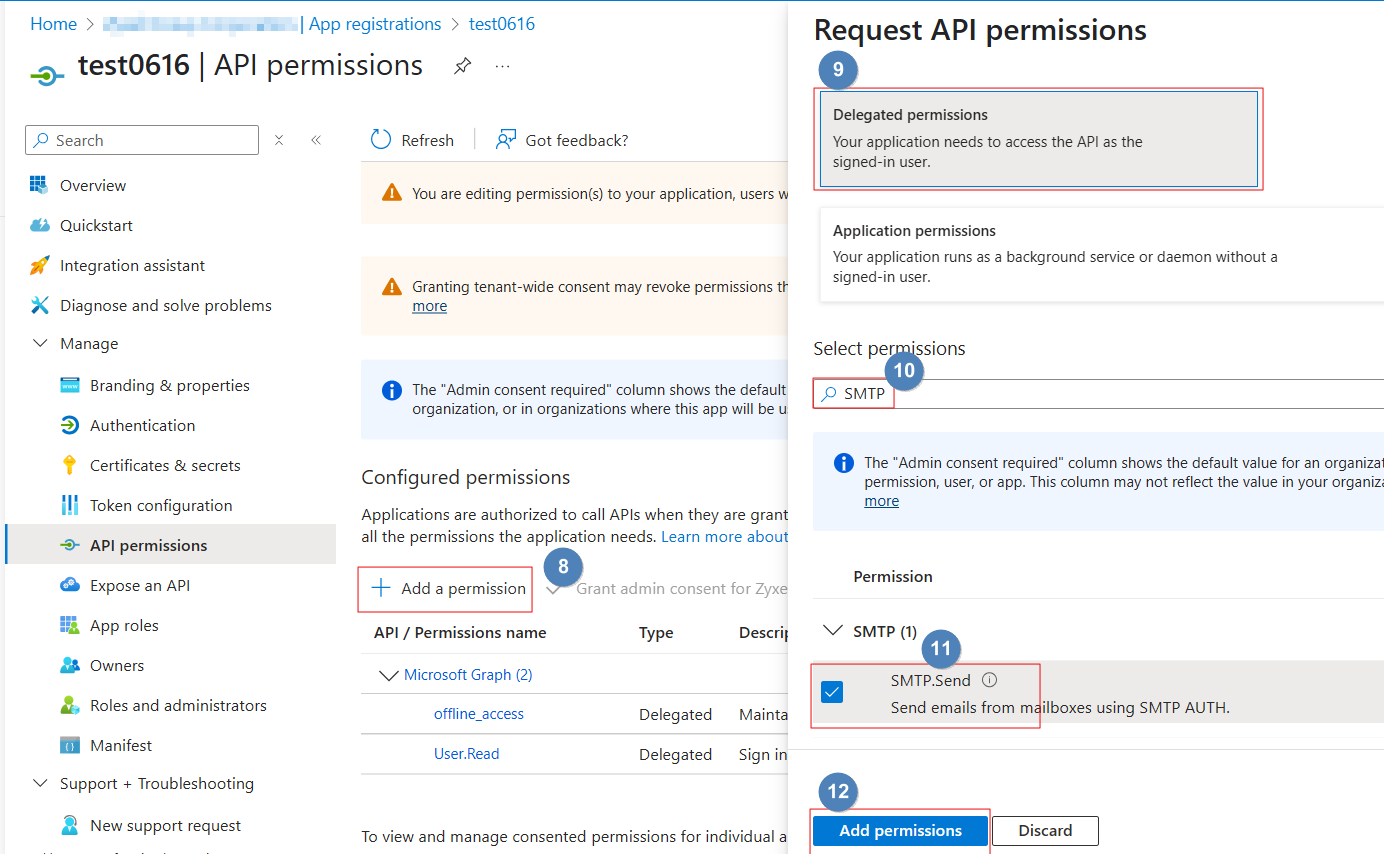Uncheck the SMTP.Send permission checkbox

(x=832, y=692)
